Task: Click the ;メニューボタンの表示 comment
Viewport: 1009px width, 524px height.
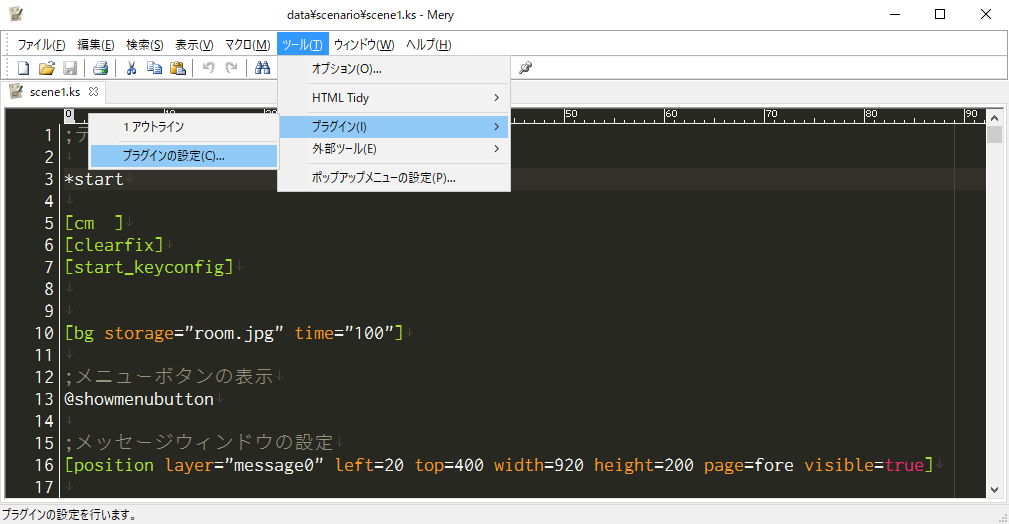Action: (x=169, y=377)
